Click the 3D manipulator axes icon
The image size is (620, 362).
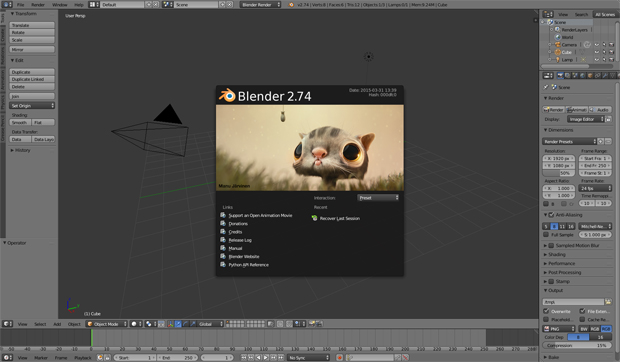[170, 324]
